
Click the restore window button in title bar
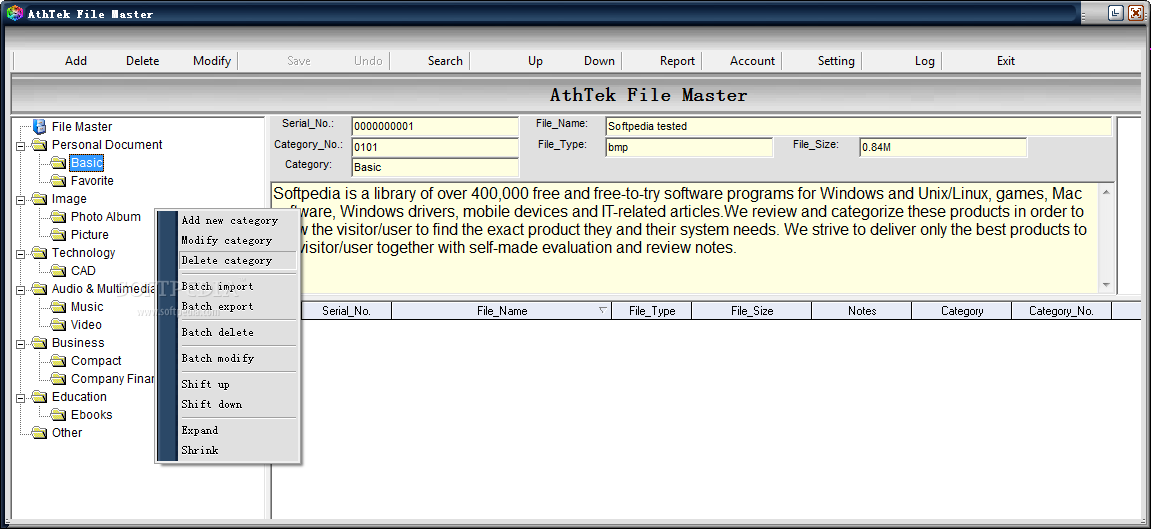pos(1116,12)
